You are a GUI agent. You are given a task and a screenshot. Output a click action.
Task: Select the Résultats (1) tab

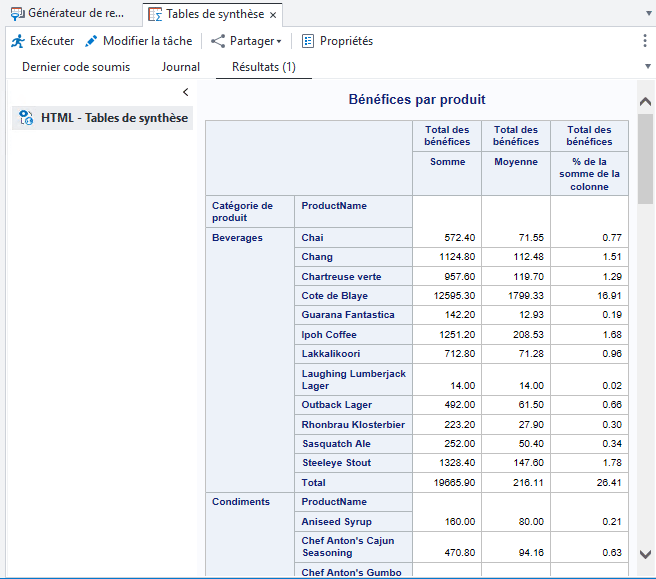(x=264, y=67)
